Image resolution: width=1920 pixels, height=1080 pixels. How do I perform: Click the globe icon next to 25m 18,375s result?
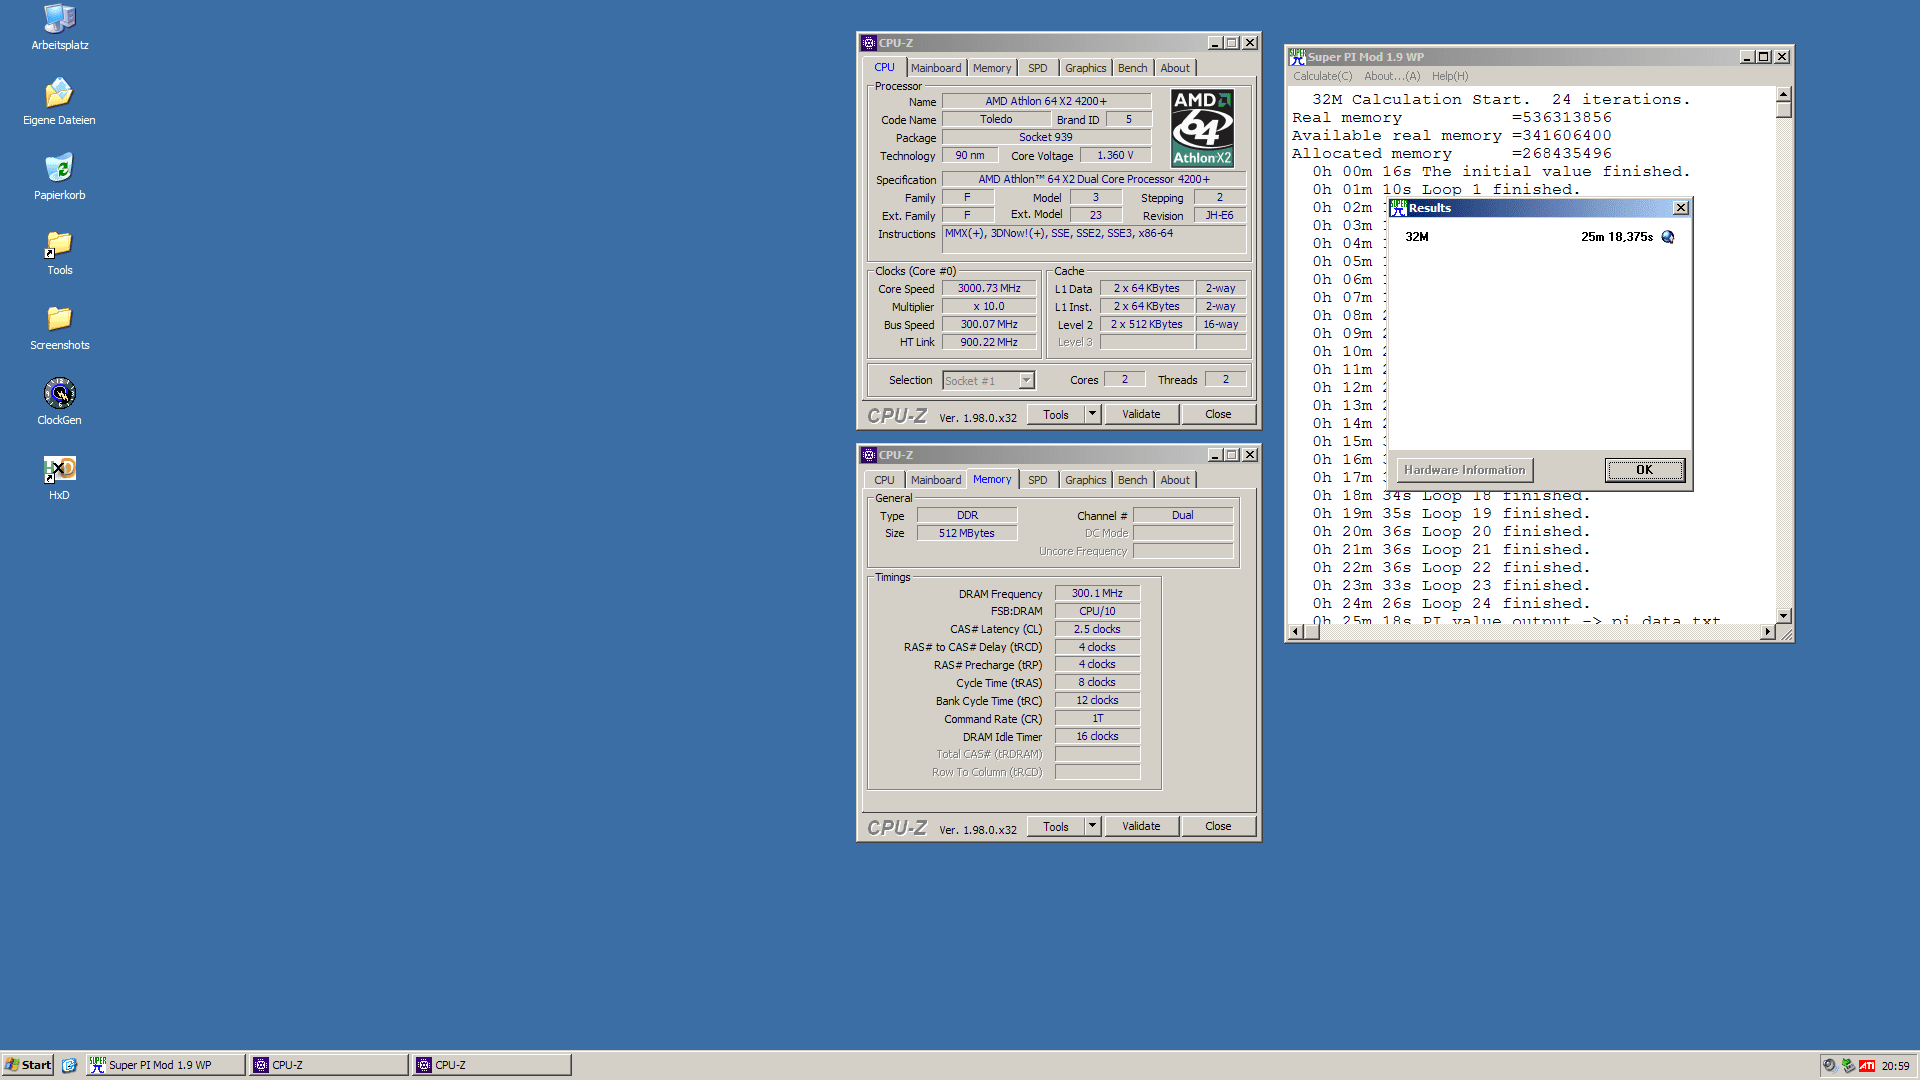coord(1668,237)
